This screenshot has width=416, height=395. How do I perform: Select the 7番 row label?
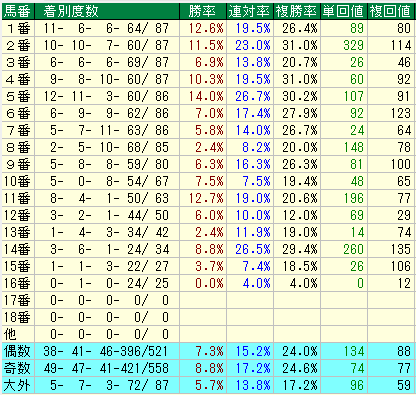coord(17,130)
